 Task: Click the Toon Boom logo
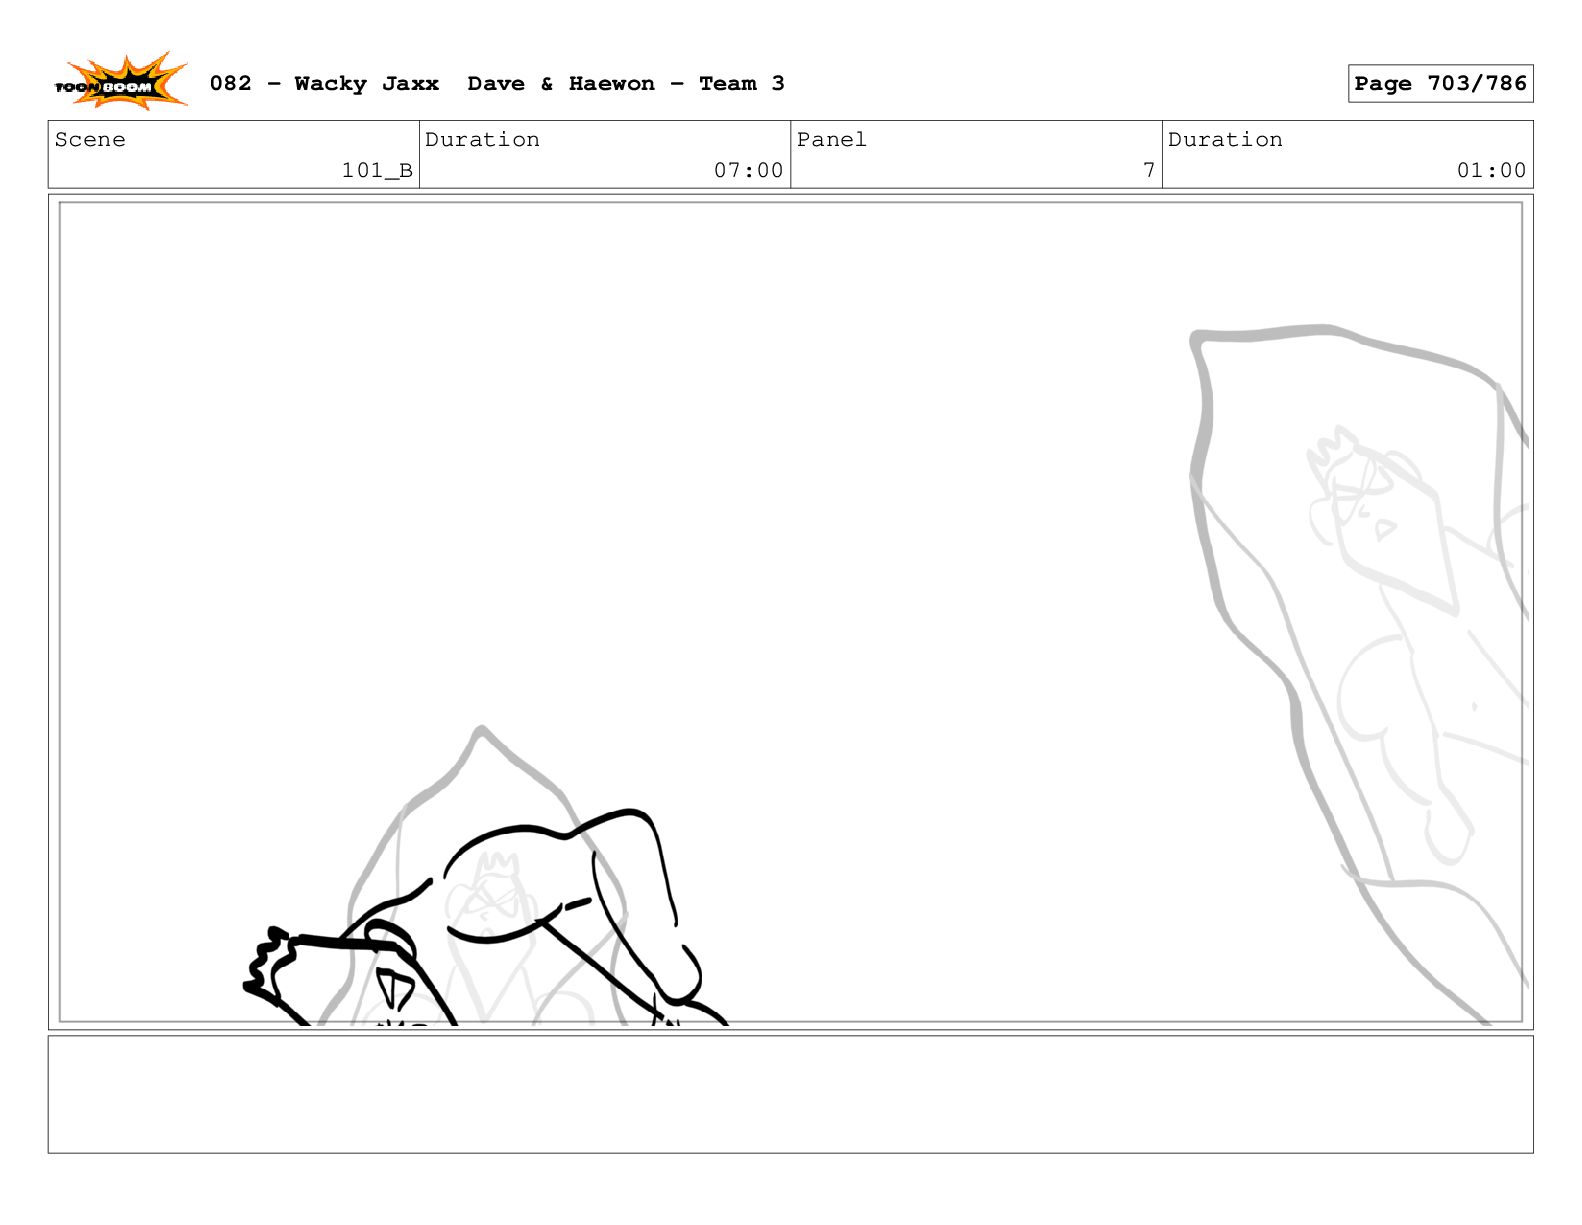tap(120, 82)
